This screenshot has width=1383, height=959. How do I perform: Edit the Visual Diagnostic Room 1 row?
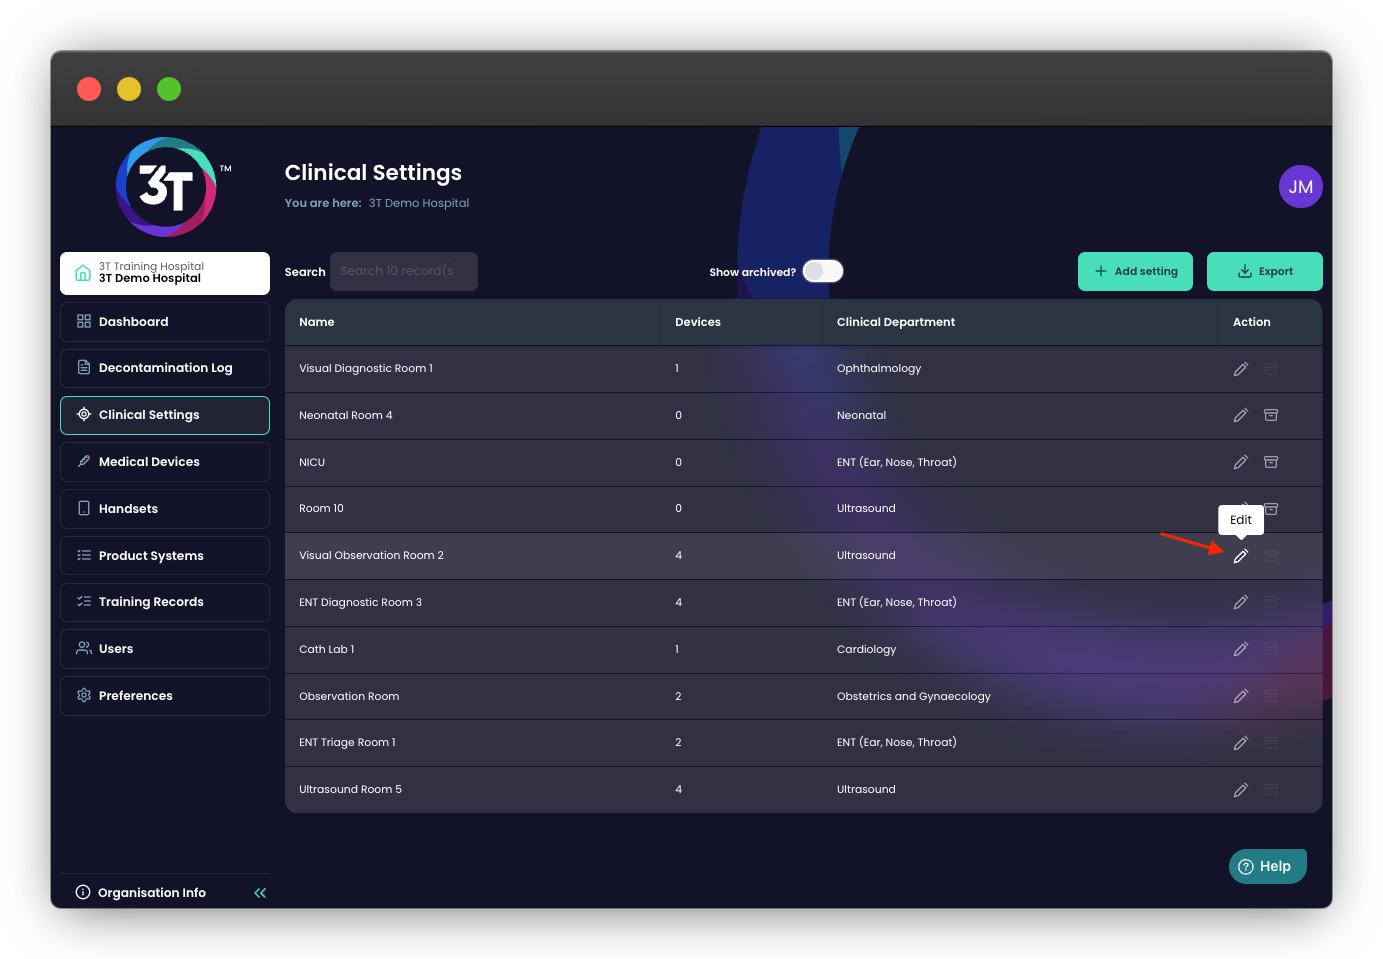(1240, 369)
